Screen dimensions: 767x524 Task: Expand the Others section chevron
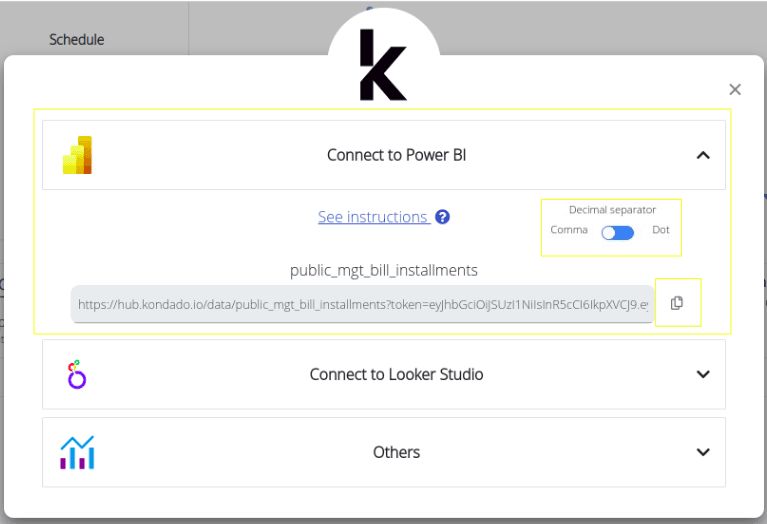(703, 452)
